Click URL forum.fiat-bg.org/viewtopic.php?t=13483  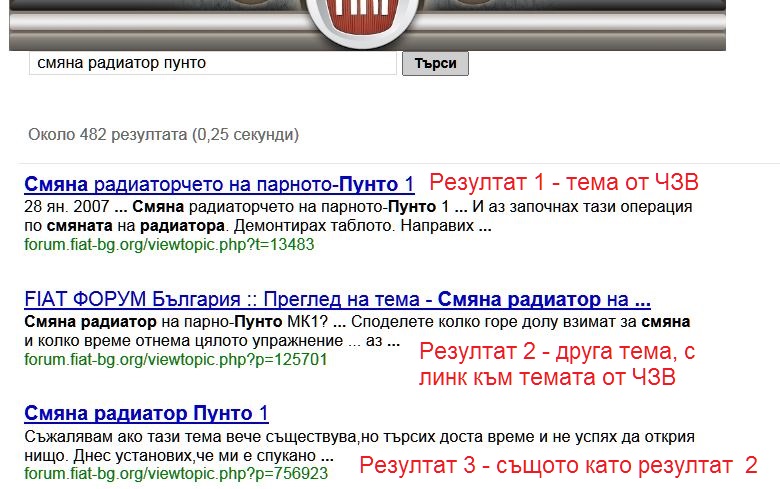pos(169,244)
